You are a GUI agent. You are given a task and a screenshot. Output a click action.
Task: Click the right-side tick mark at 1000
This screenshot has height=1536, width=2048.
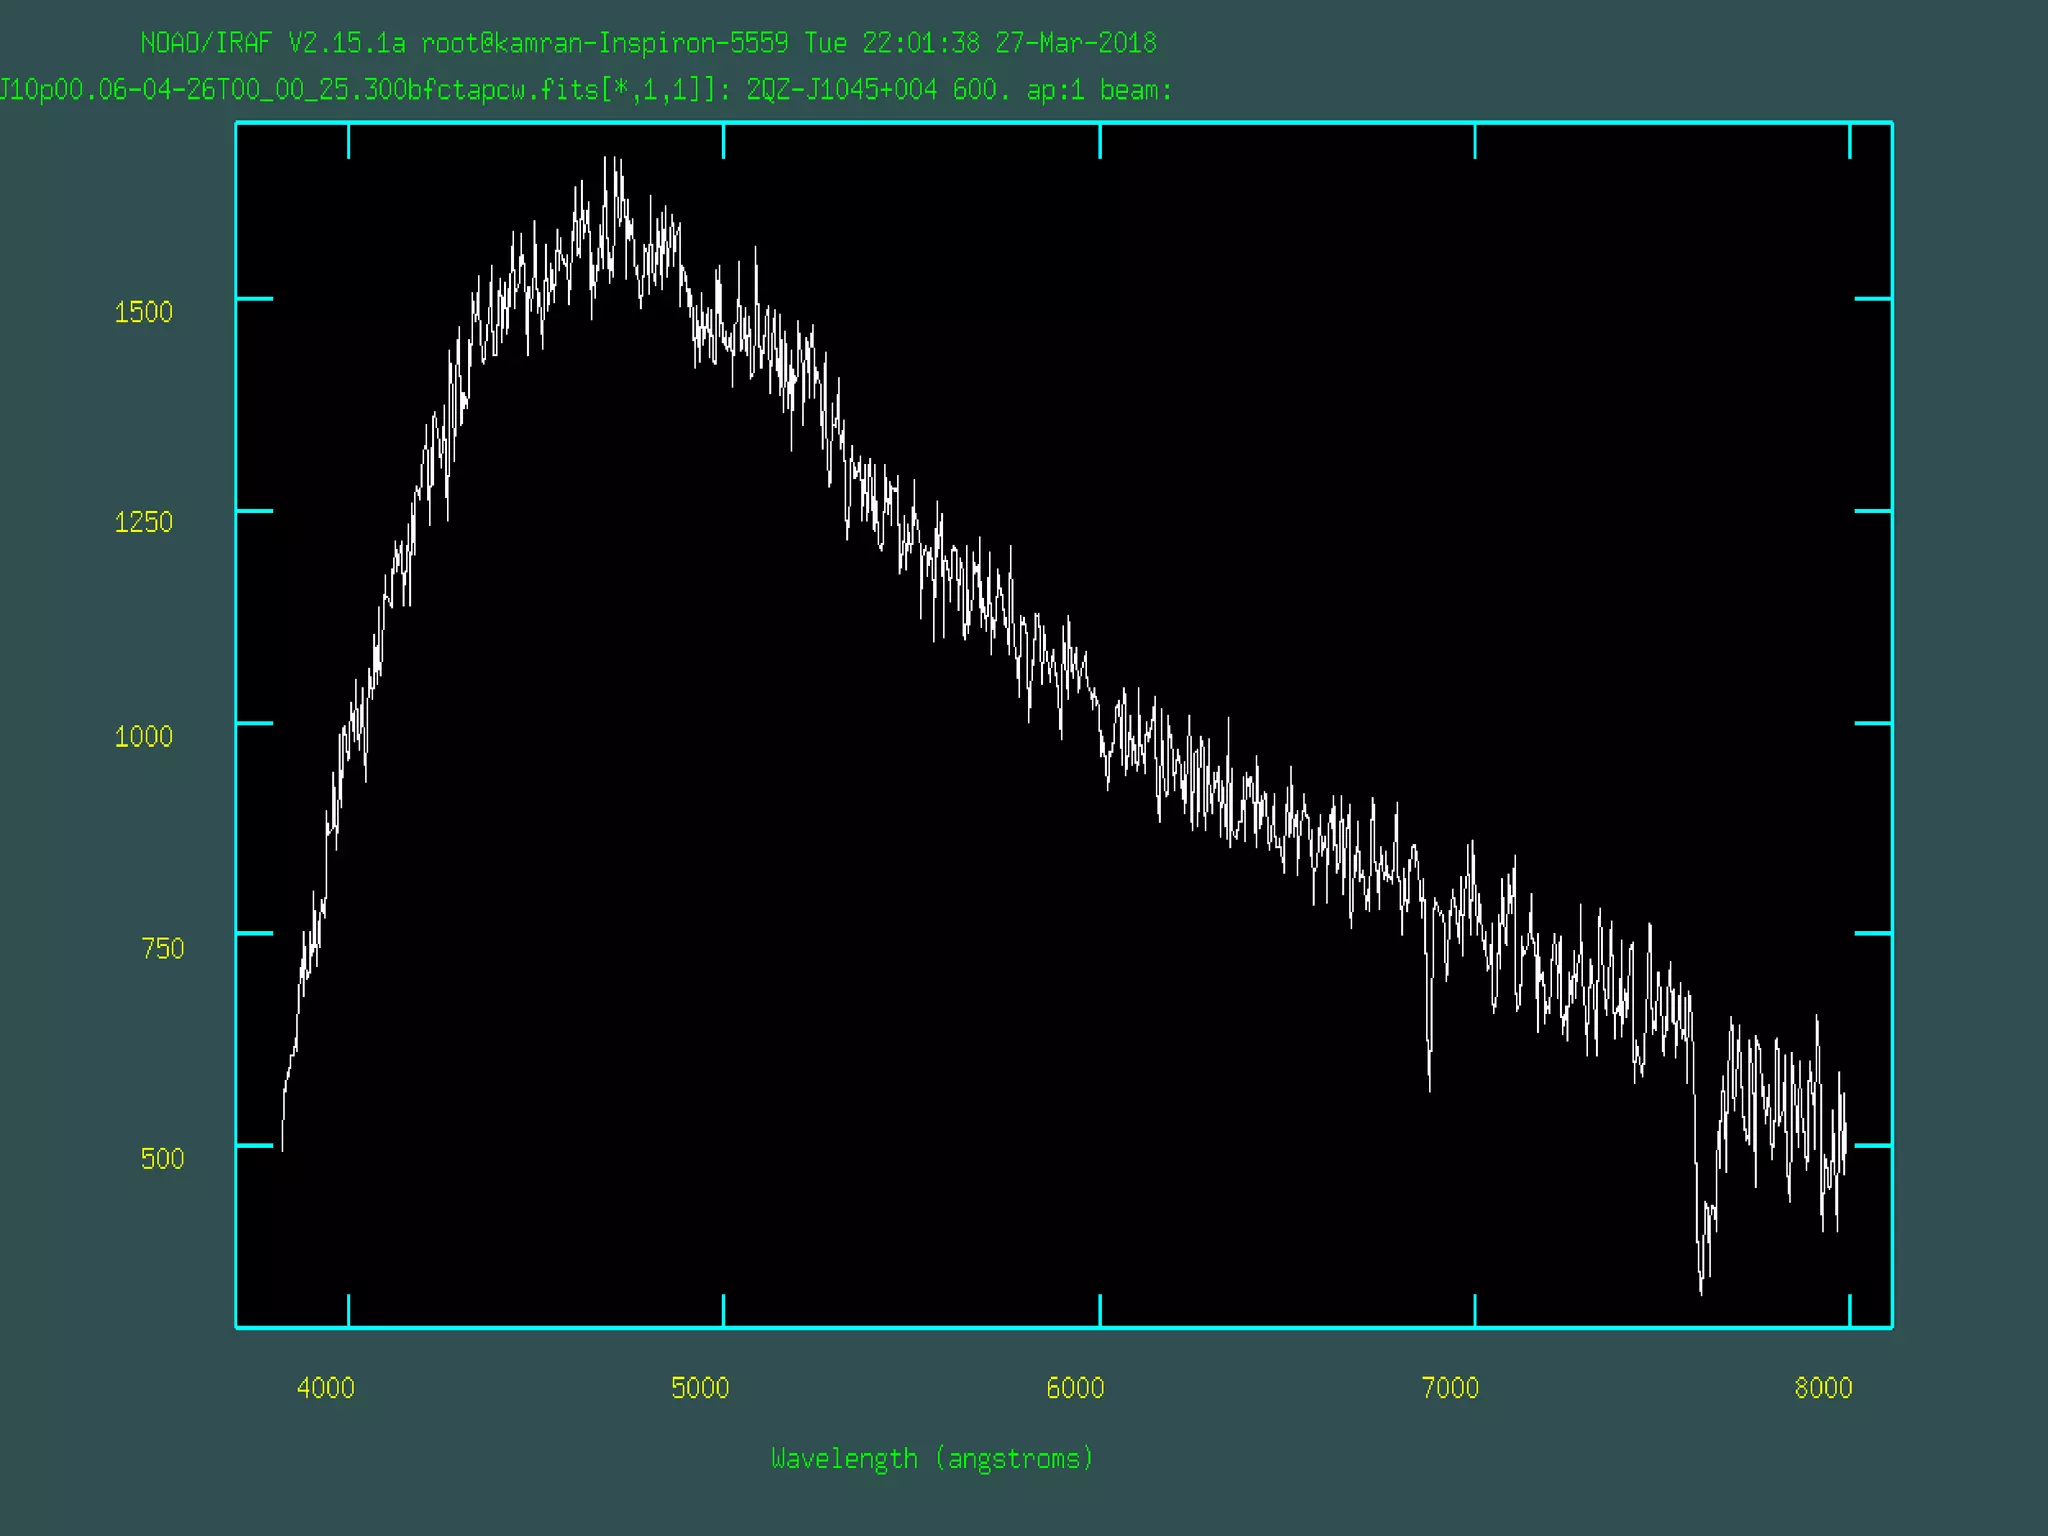(1872, 722)
